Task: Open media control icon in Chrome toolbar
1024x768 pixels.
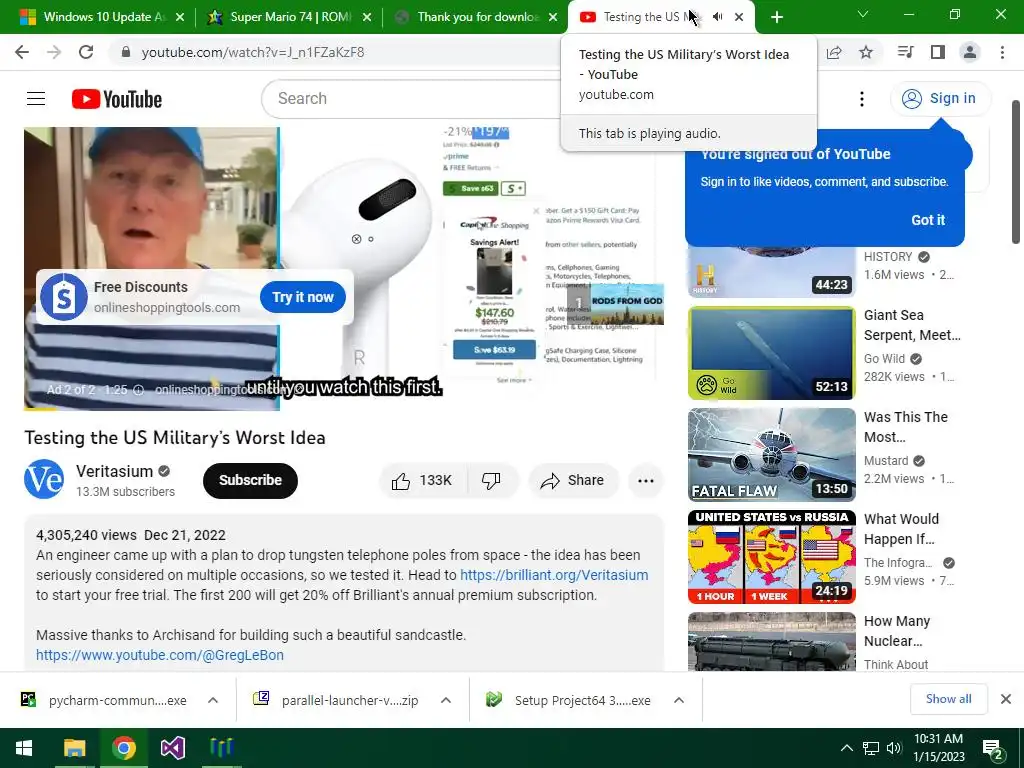Action: coord(905,52)
